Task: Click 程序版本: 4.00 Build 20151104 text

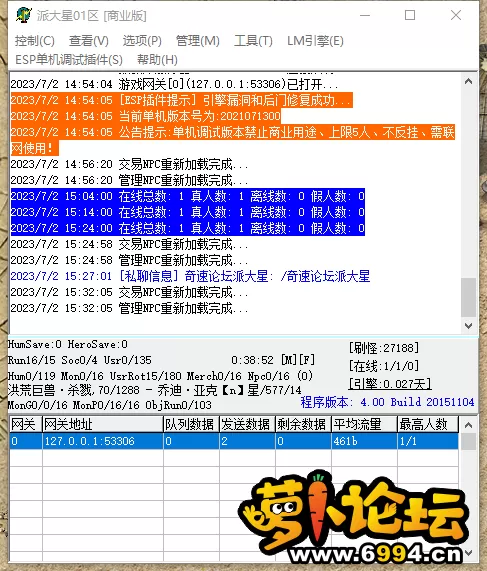Action: 388,402
